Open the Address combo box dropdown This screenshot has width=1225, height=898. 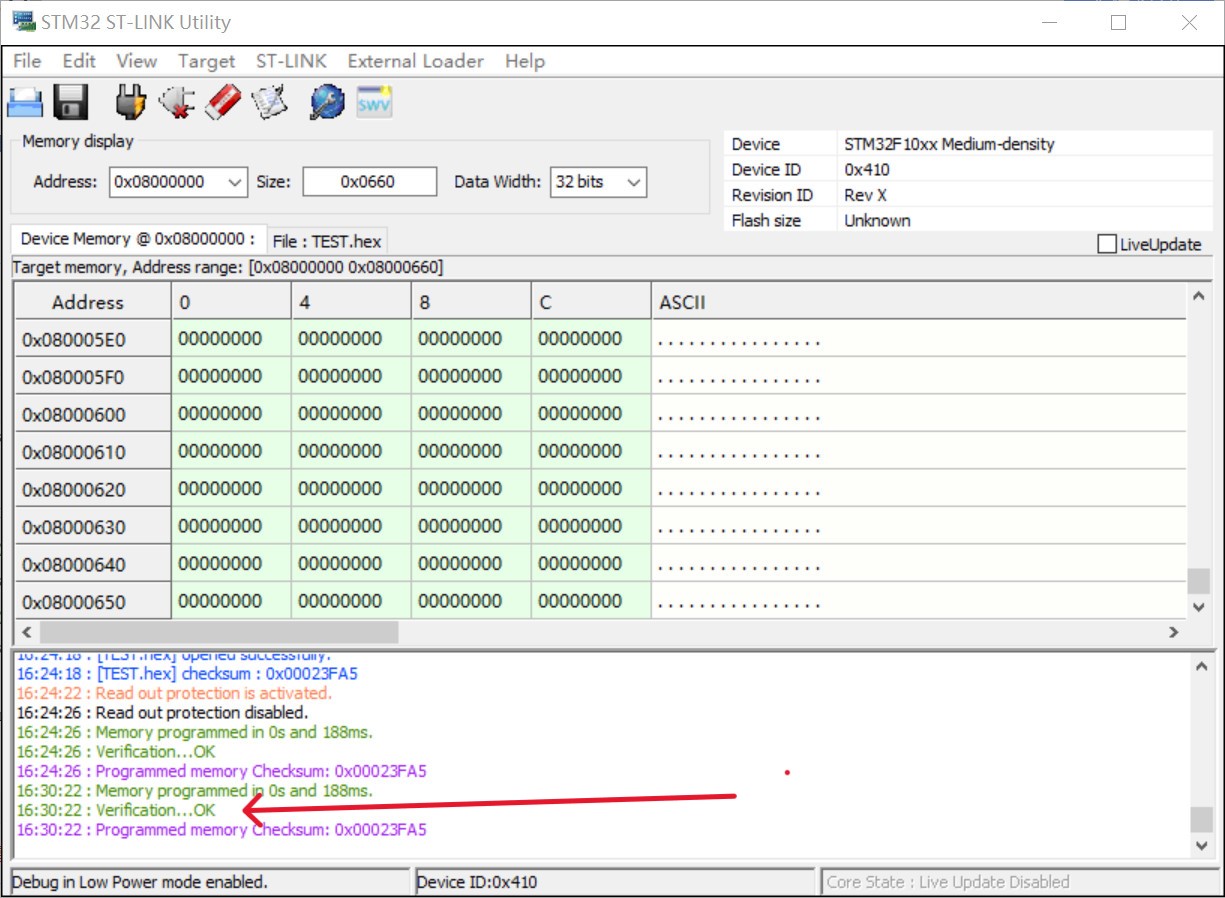tap(235, 182)
